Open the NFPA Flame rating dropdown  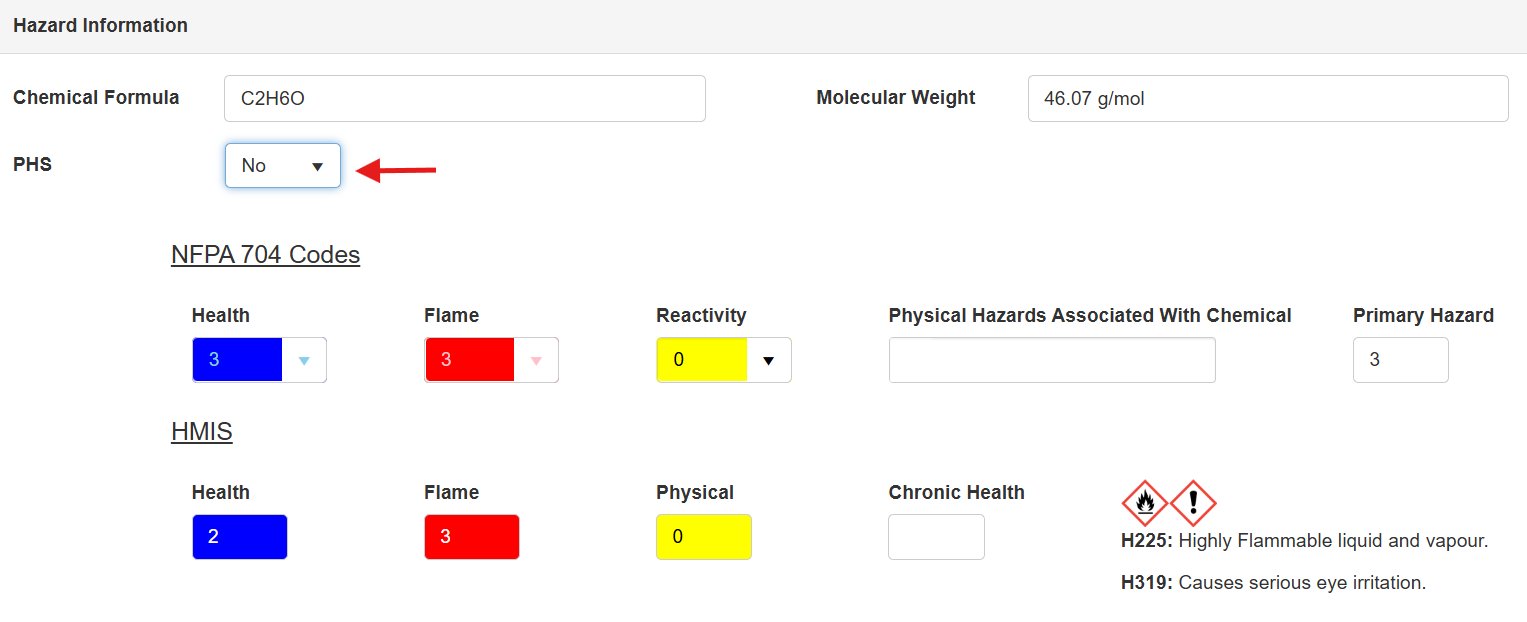coord(537,359)
